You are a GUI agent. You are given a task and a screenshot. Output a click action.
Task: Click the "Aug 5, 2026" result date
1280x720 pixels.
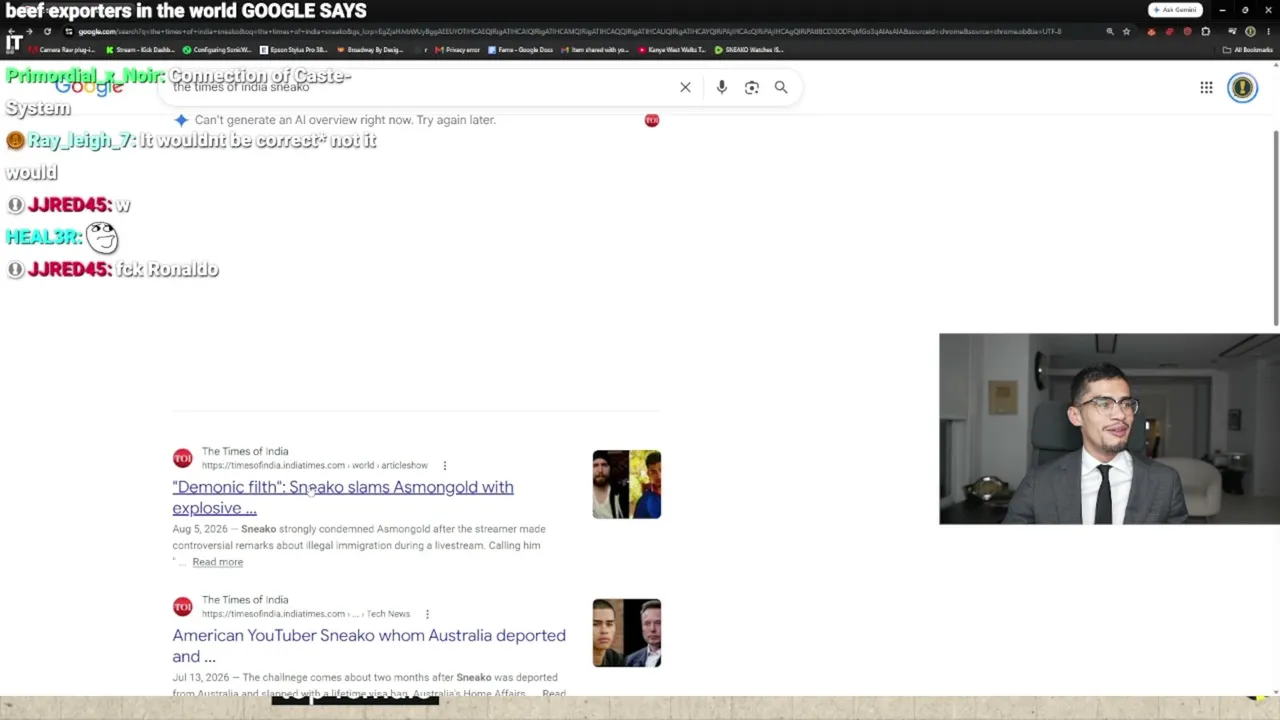[200, 529]
